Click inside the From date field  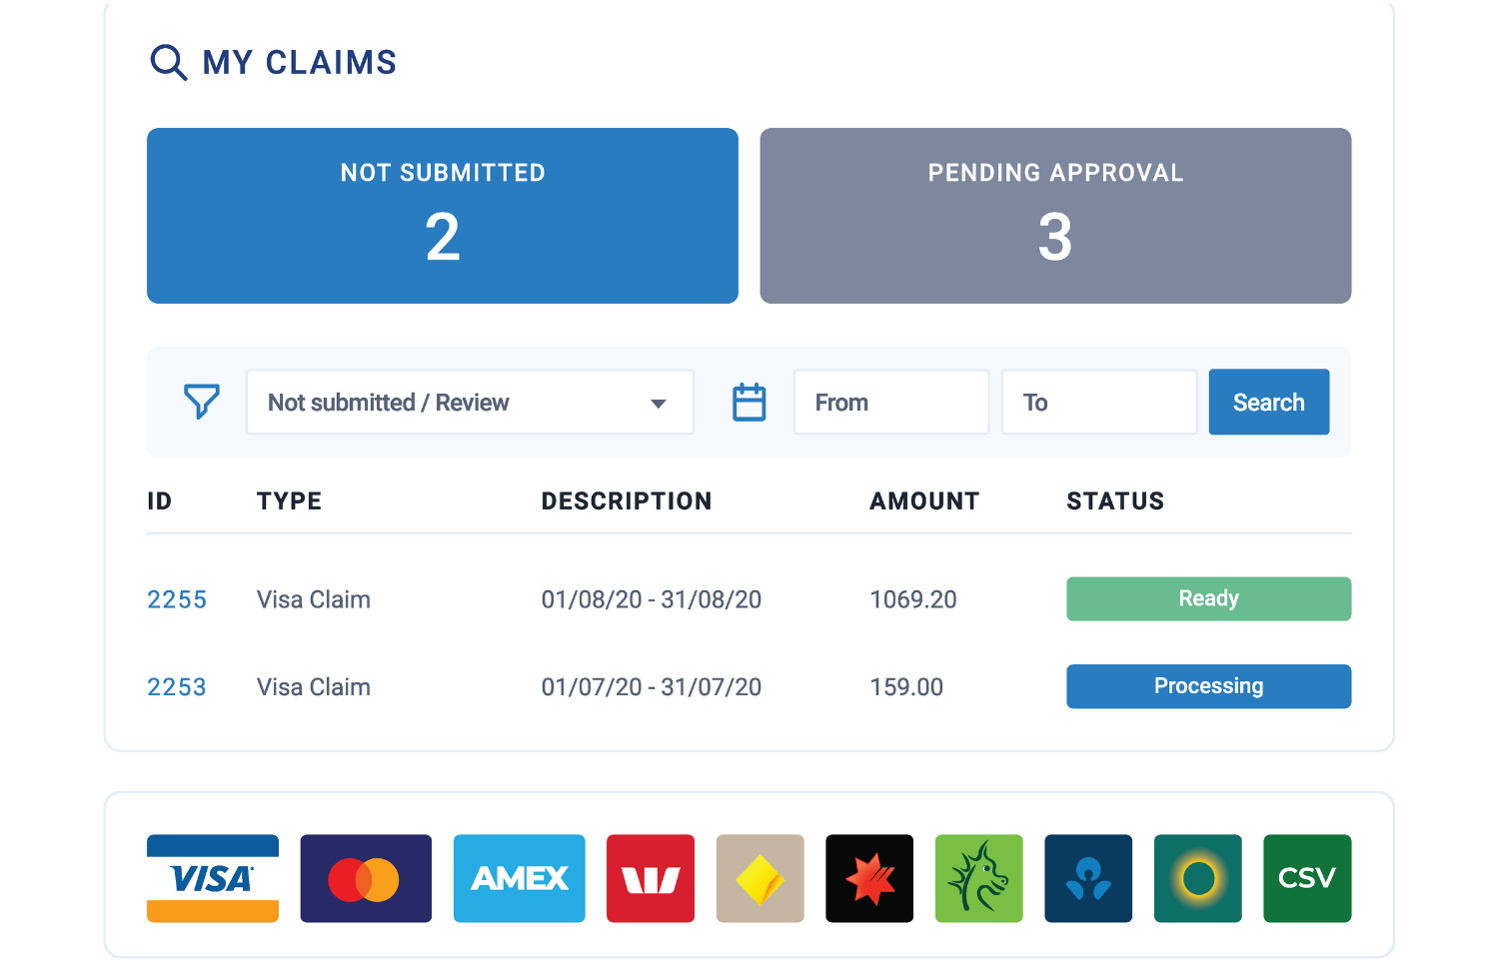pos(890,402)
